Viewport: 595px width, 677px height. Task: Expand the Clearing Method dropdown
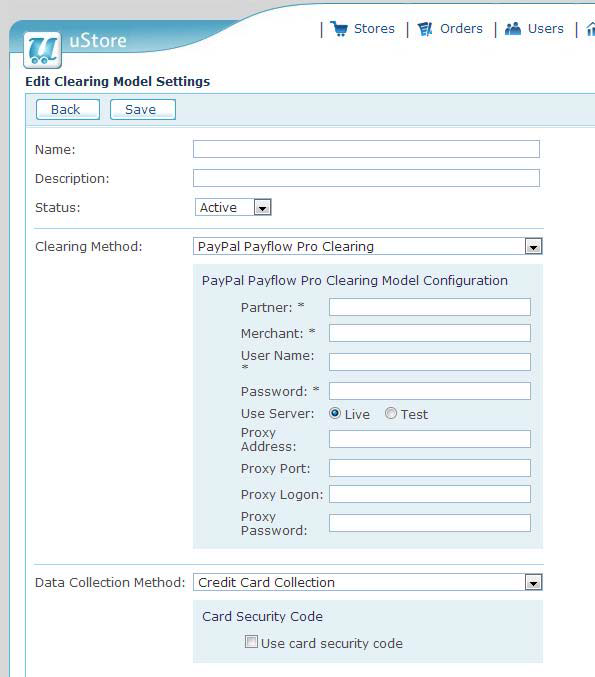pyautogui.click(x=368, y=246)
